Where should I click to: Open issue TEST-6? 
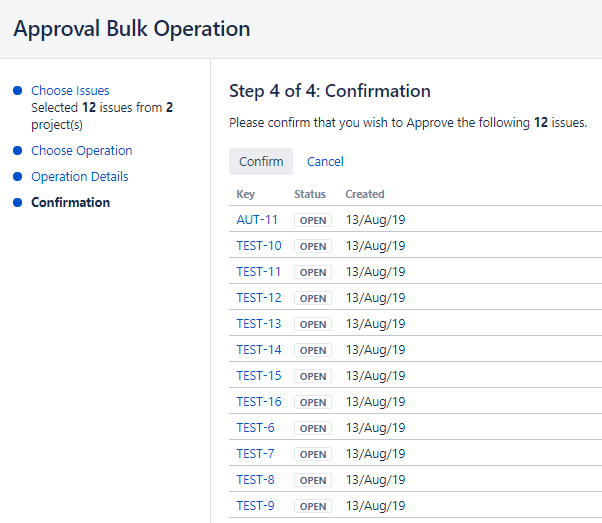coord(255,428)
